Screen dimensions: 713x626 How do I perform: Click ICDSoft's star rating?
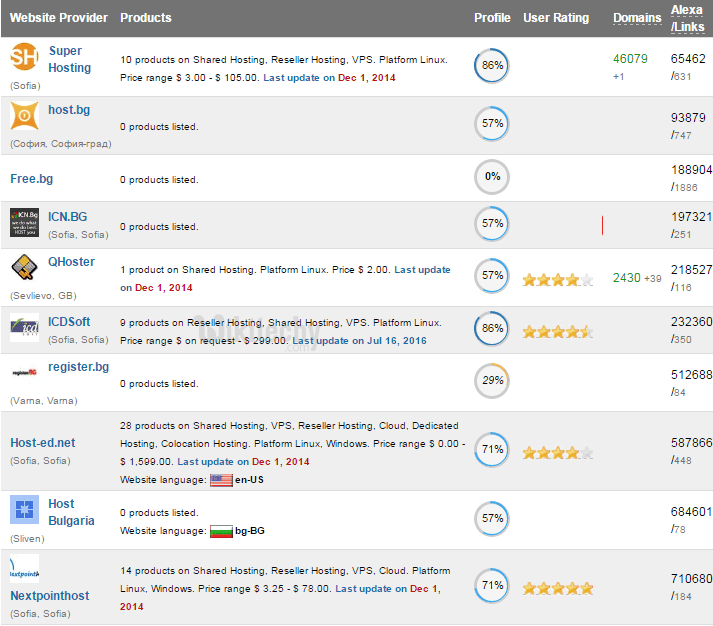click(558, 332)
